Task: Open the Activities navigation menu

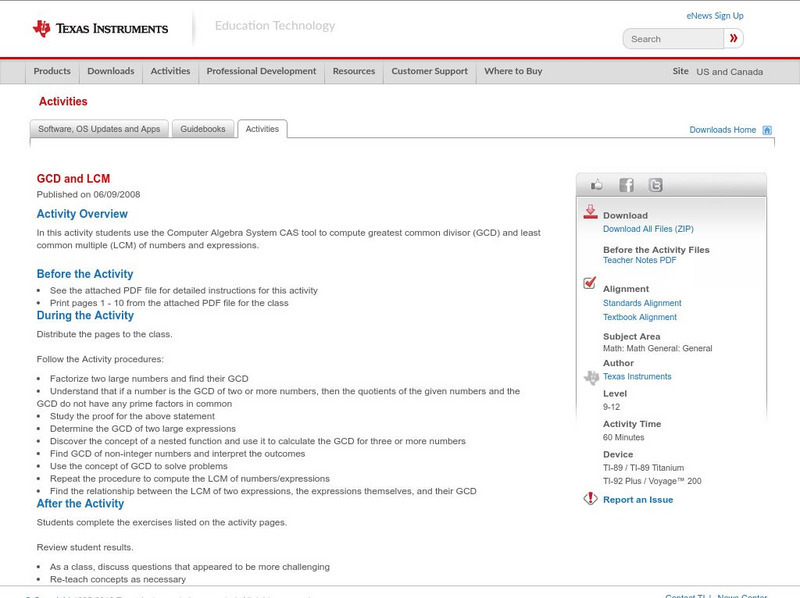Action: tap(170, 71)
